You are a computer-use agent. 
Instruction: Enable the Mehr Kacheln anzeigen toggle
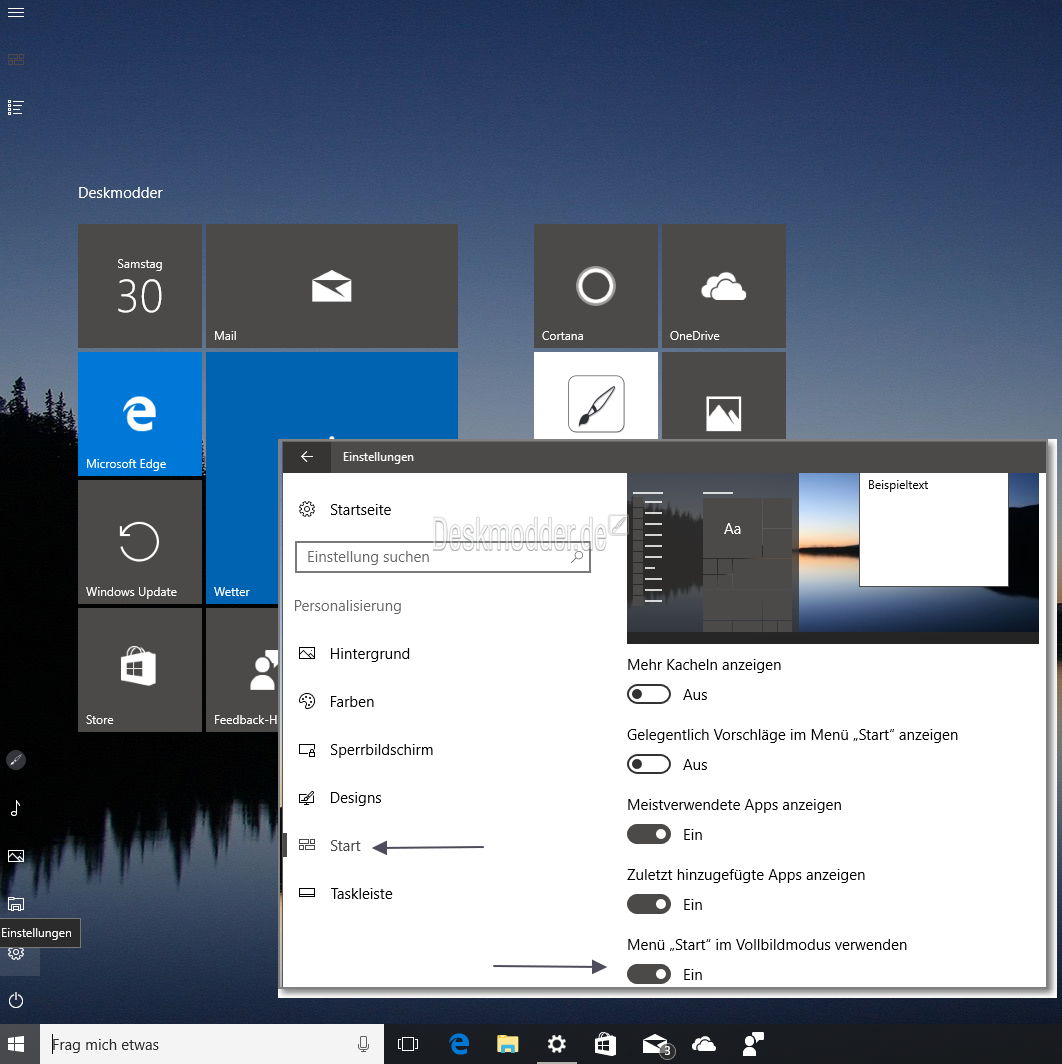coord(649,694)
